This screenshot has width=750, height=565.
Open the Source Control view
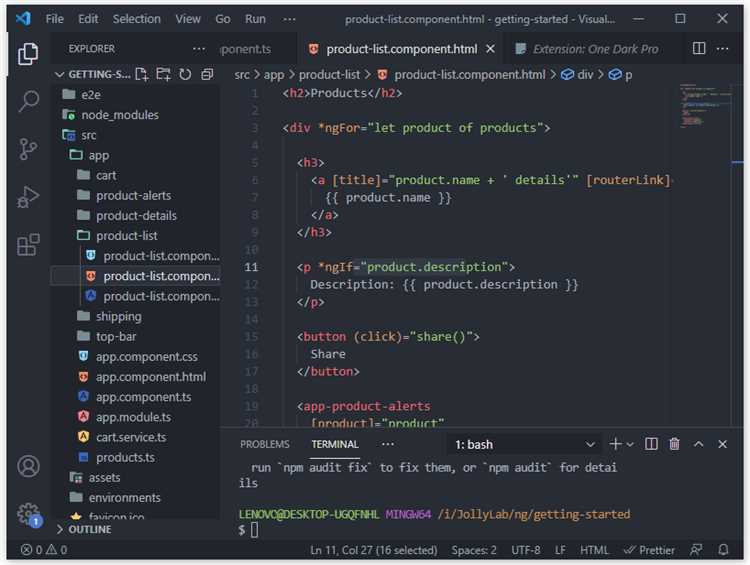(x=28, y=149)
